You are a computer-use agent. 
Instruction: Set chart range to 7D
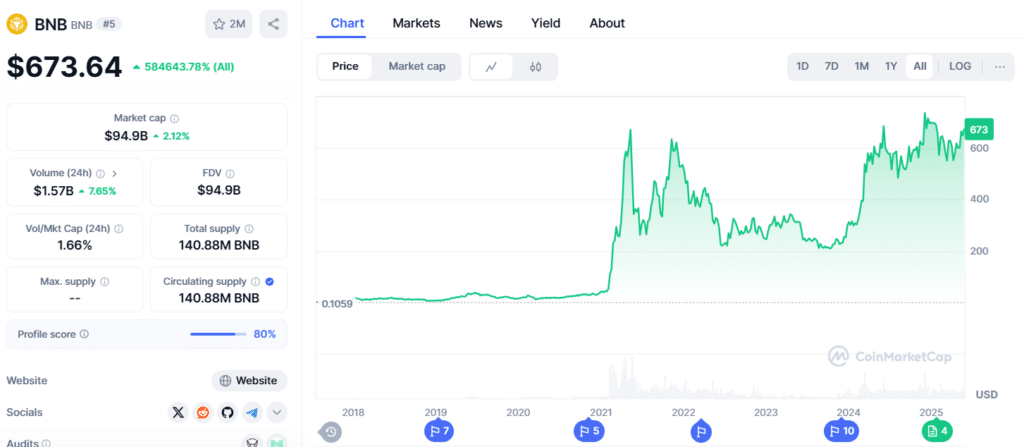coord(831,67)
